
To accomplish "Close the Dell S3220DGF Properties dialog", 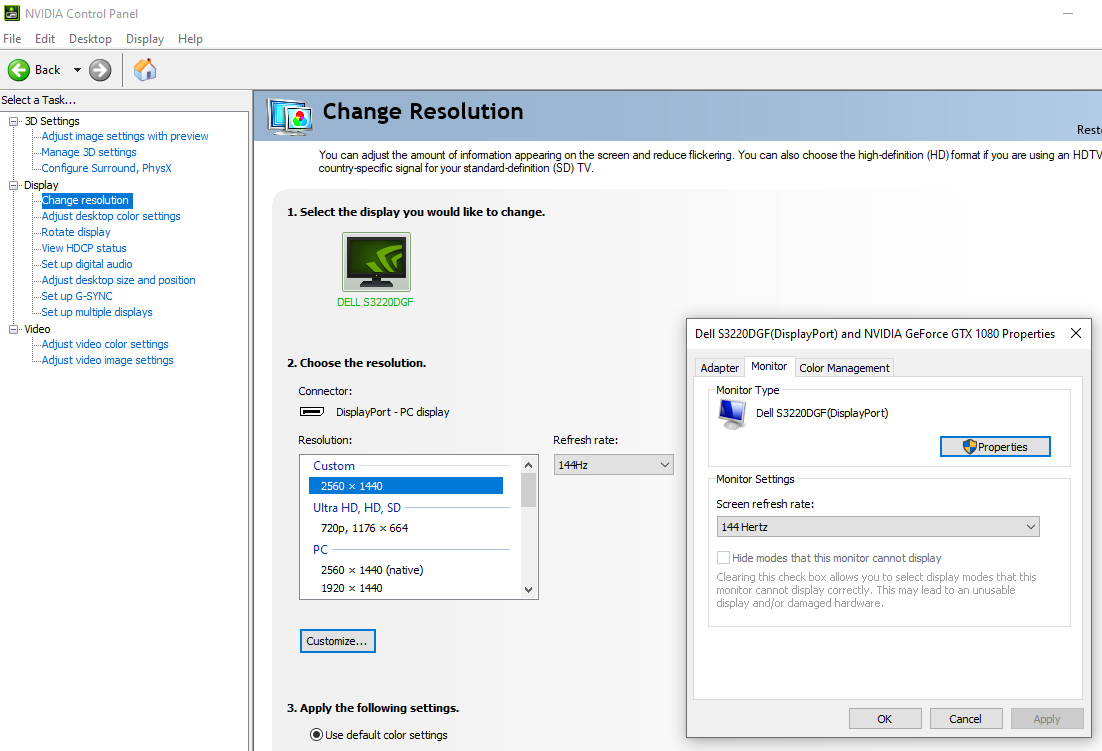I will pyautogui.click(x=1075, y=333).
